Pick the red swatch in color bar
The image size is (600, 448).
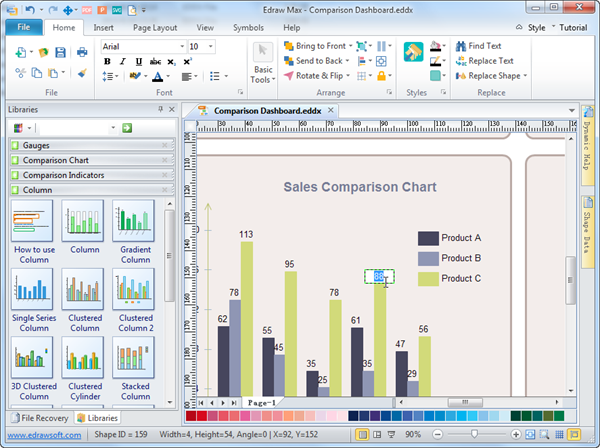[191, 415]
